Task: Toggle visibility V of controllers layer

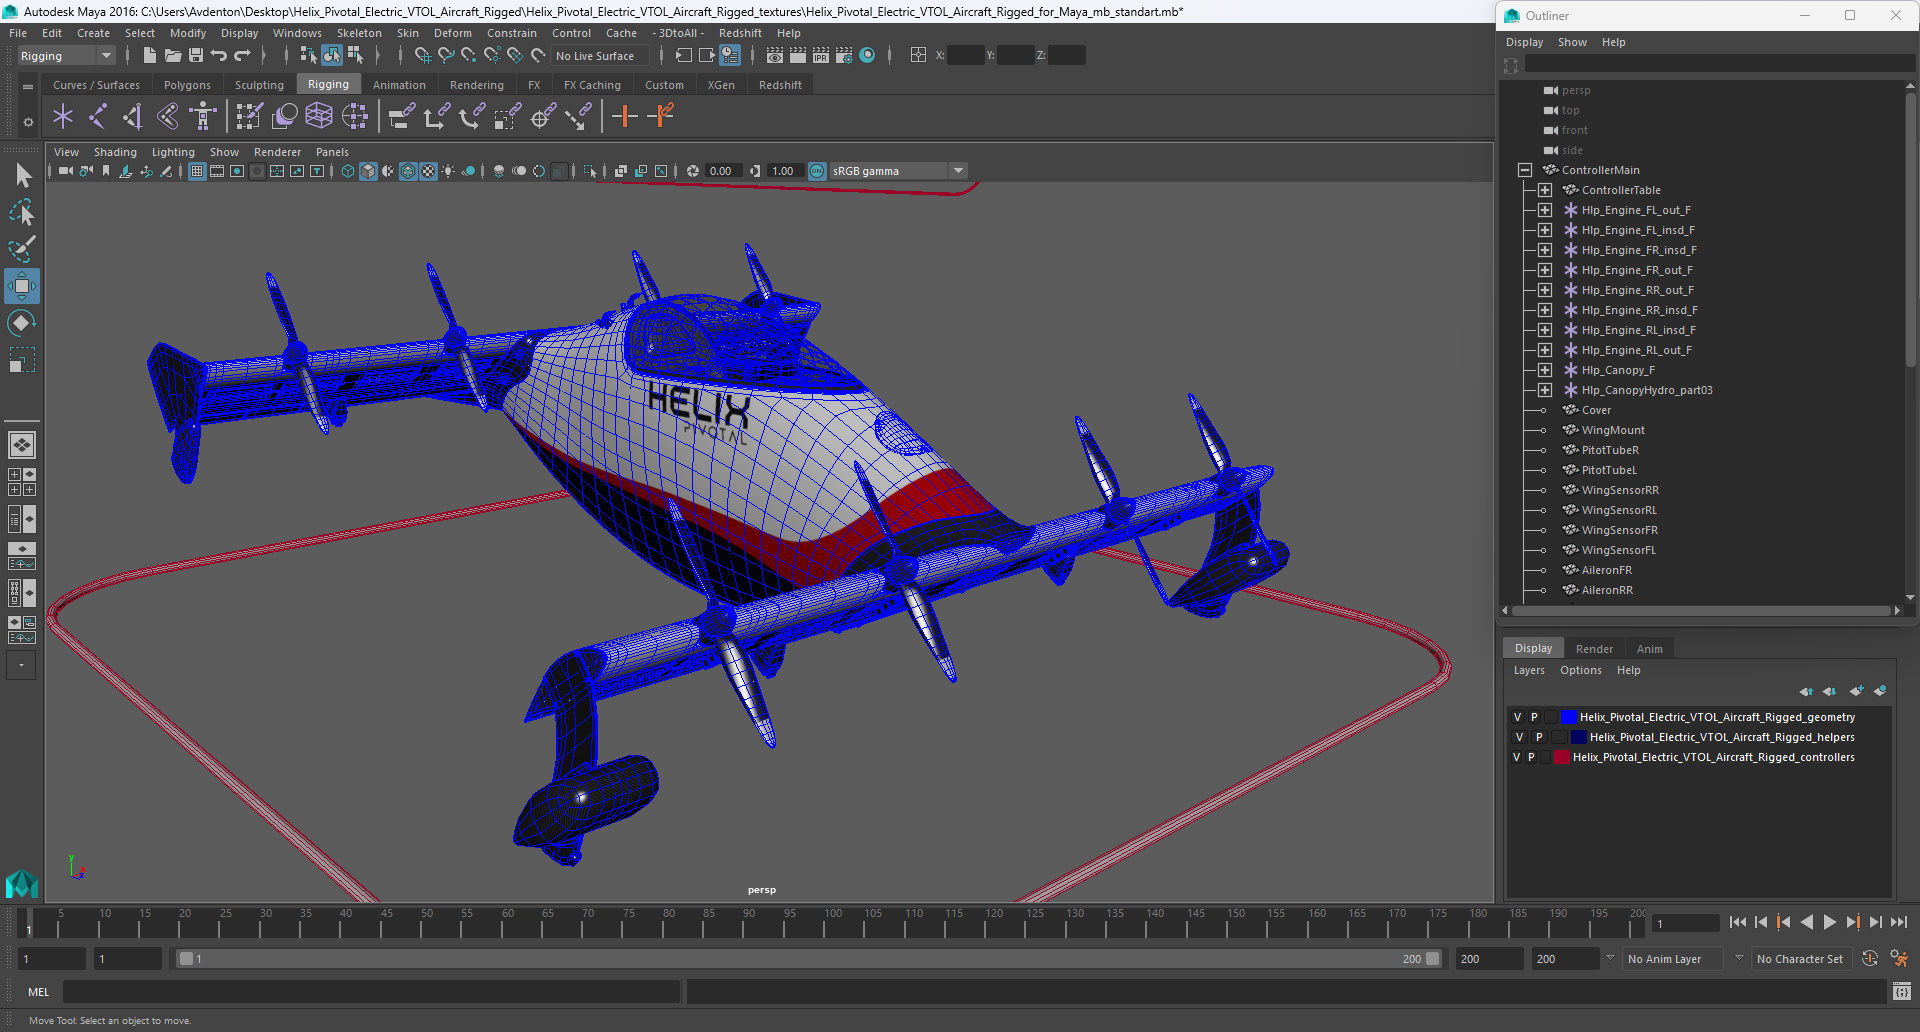Action: (1516, 757)
